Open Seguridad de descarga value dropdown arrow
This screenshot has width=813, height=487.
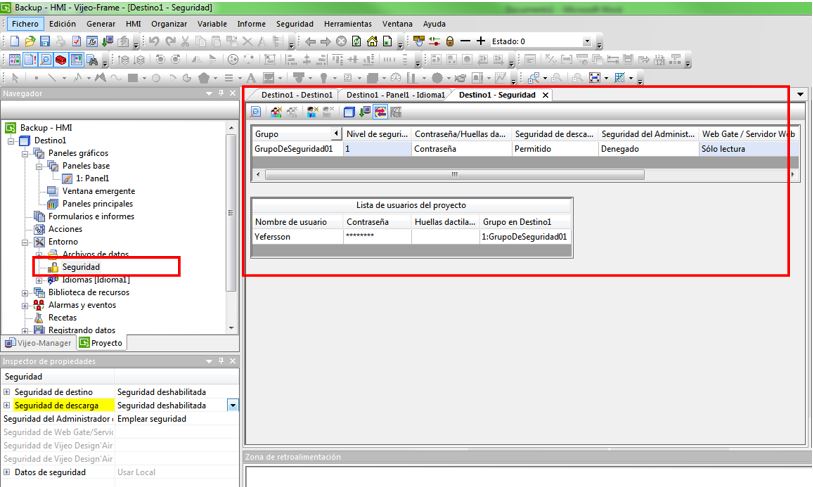coord(233,406)
